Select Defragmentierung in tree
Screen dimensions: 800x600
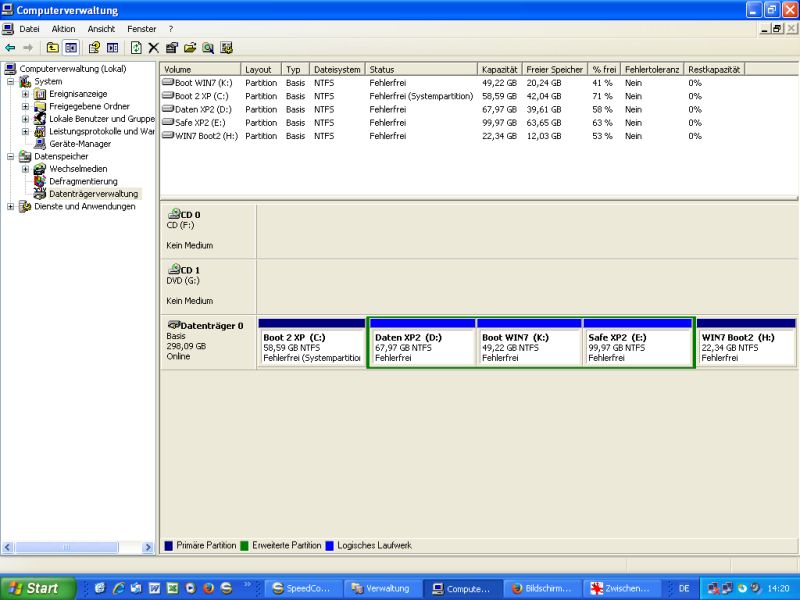coord(83,181)
